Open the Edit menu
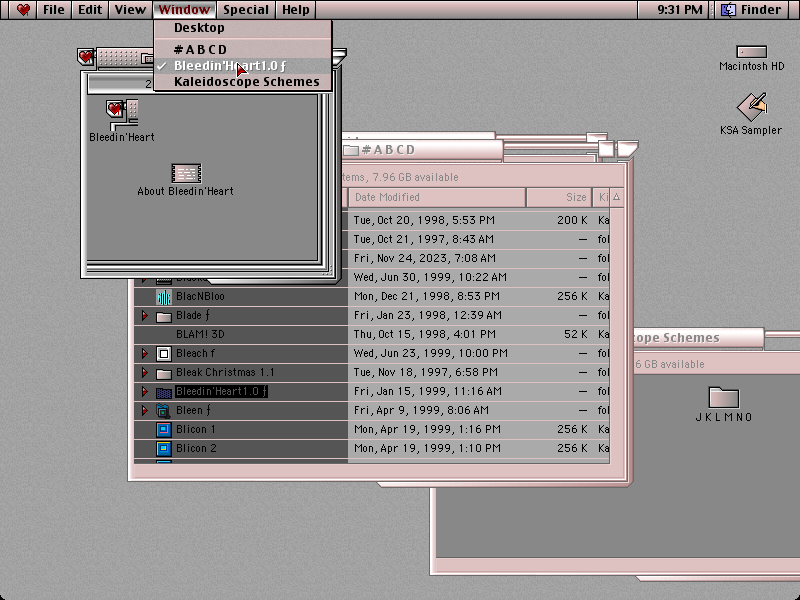This screenshot has height=600, width=800. click(x=90, y=10)
